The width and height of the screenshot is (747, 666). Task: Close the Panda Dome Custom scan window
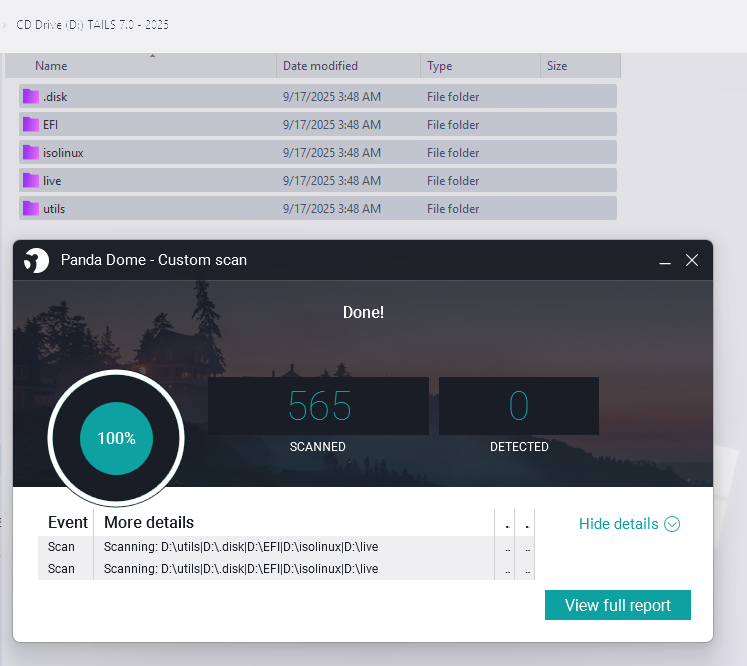coord(692,261)
